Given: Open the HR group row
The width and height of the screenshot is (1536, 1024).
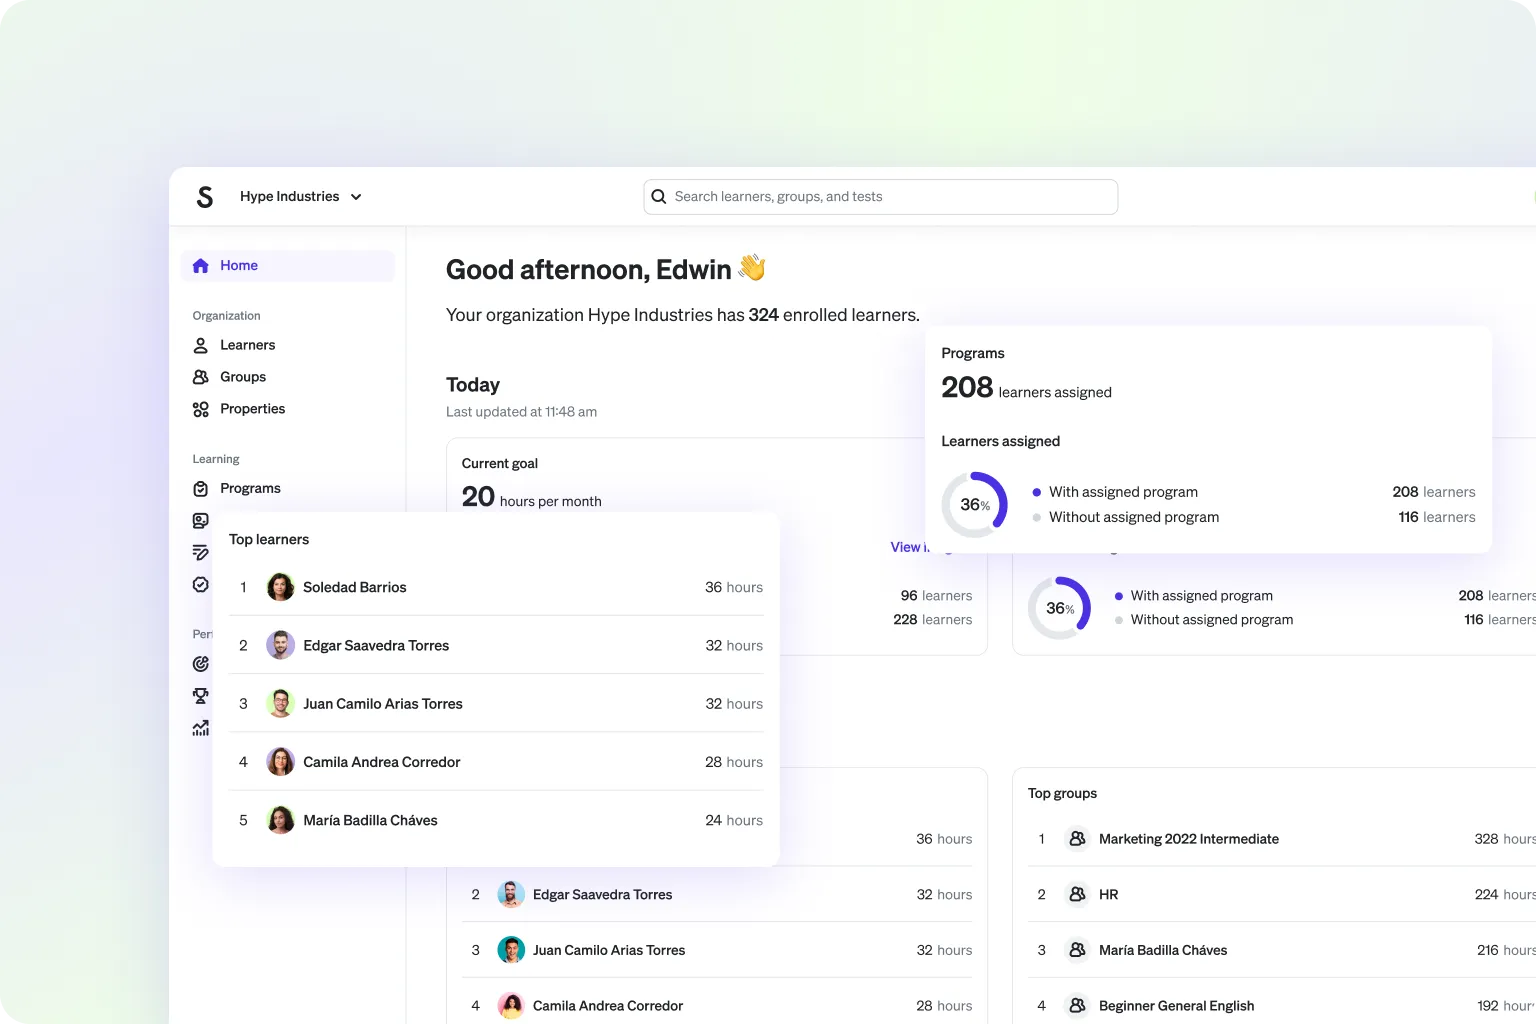Looking at the screenshot, I should 1282,894.
